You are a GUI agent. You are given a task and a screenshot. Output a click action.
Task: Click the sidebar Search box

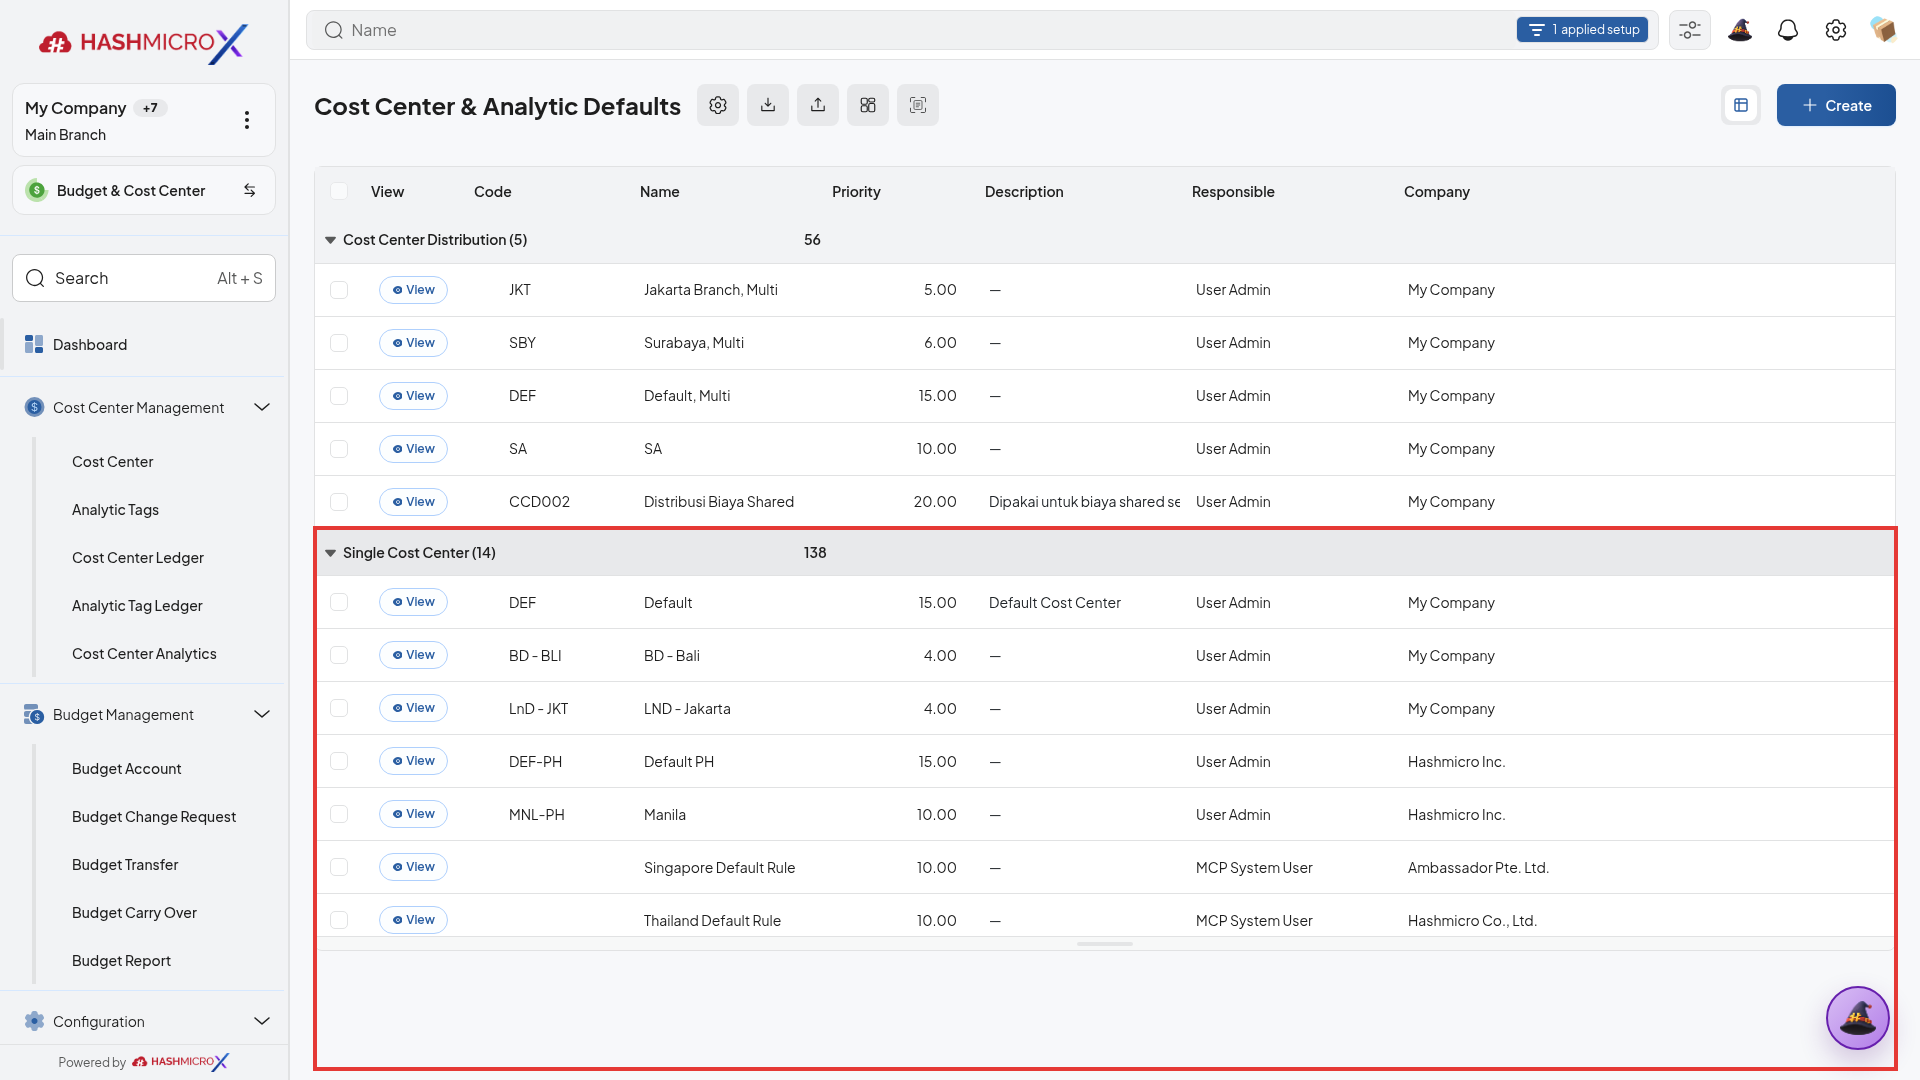144,278
